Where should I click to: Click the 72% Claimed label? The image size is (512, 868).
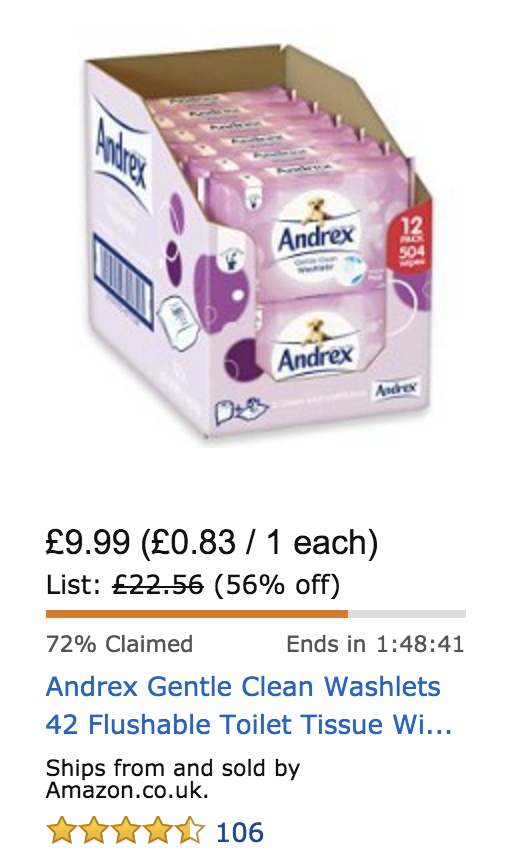[120, 644]
